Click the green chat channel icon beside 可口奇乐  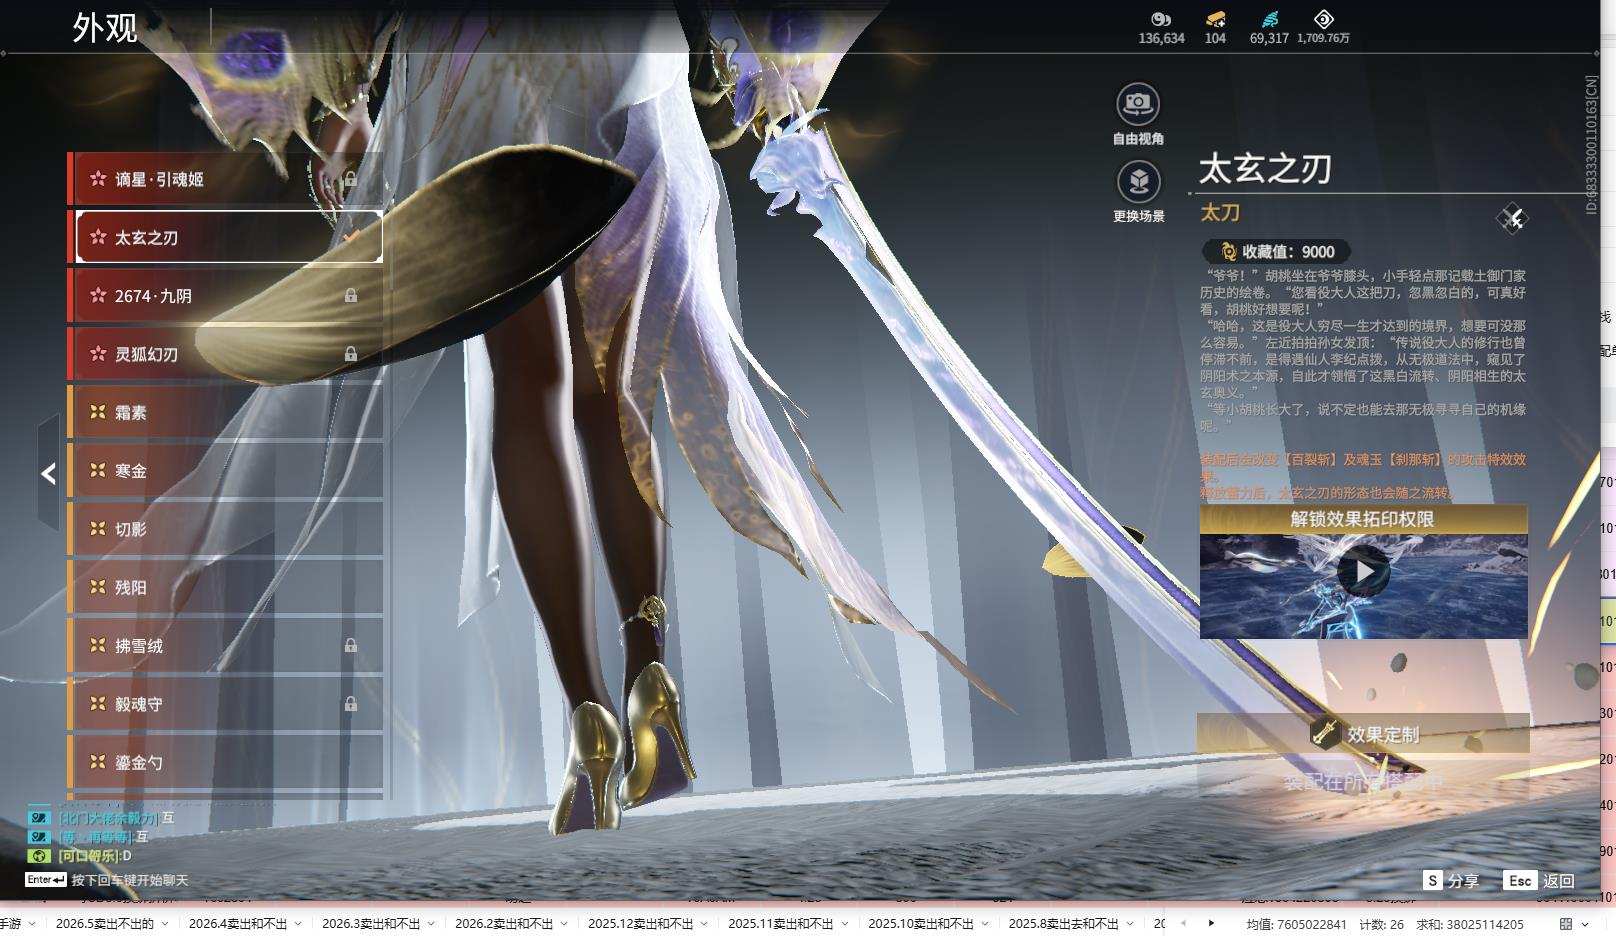tap(39, 856)
